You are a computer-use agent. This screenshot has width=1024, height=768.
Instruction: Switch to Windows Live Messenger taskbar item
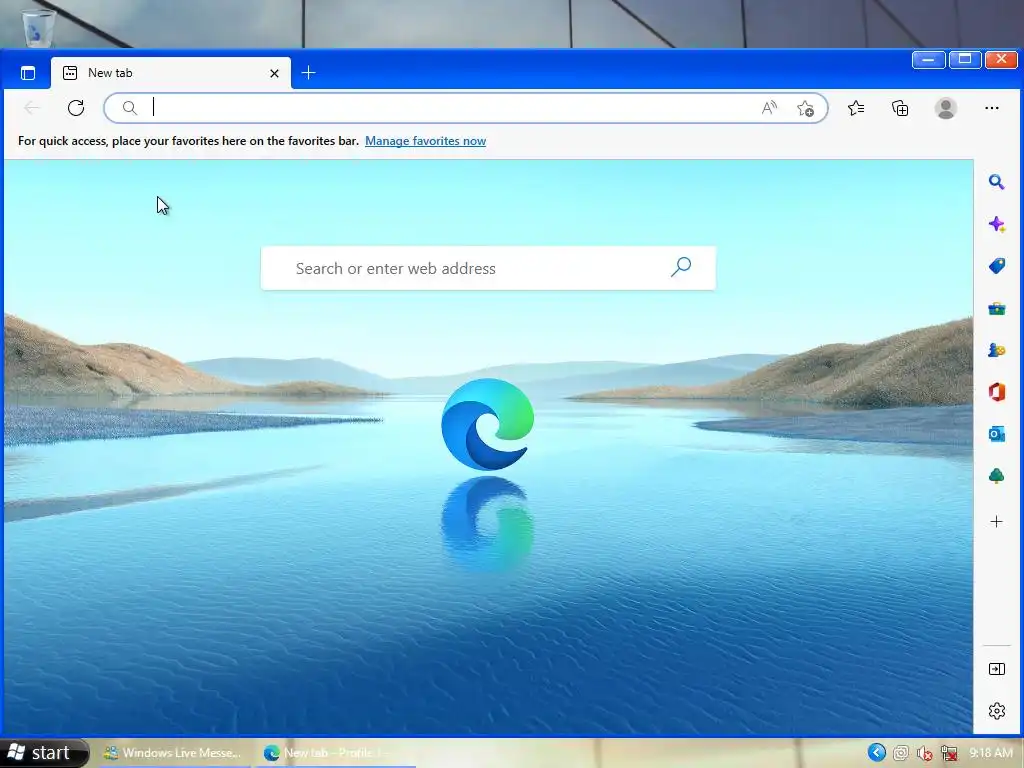coord(173,753)
